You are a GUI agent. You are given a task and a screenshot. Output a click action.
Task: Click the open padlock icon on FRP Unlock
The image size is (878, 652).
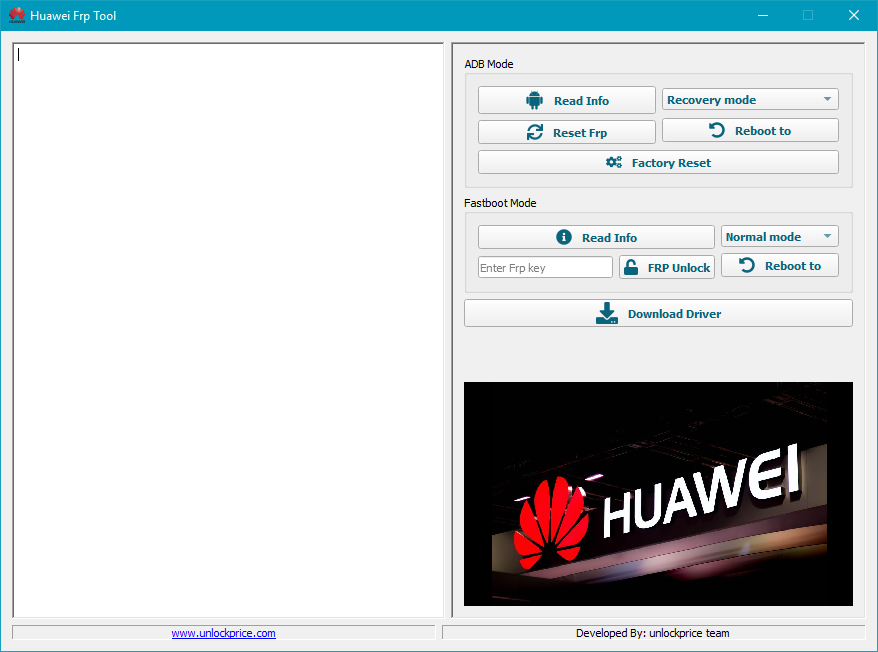coord(631,267)
